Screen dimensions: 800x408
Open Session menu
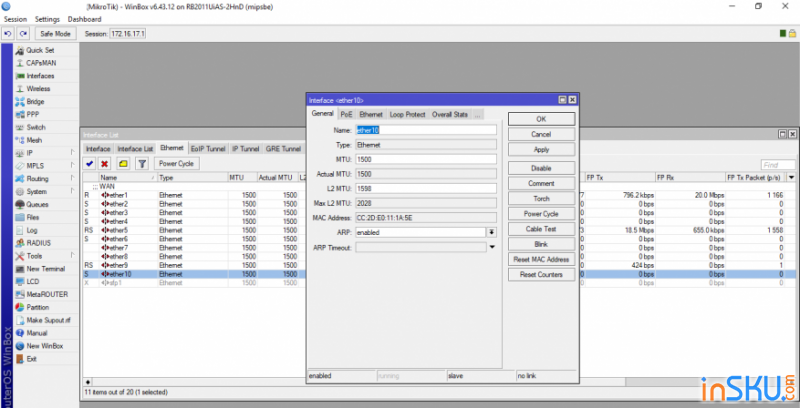click(x=15, y=19)
